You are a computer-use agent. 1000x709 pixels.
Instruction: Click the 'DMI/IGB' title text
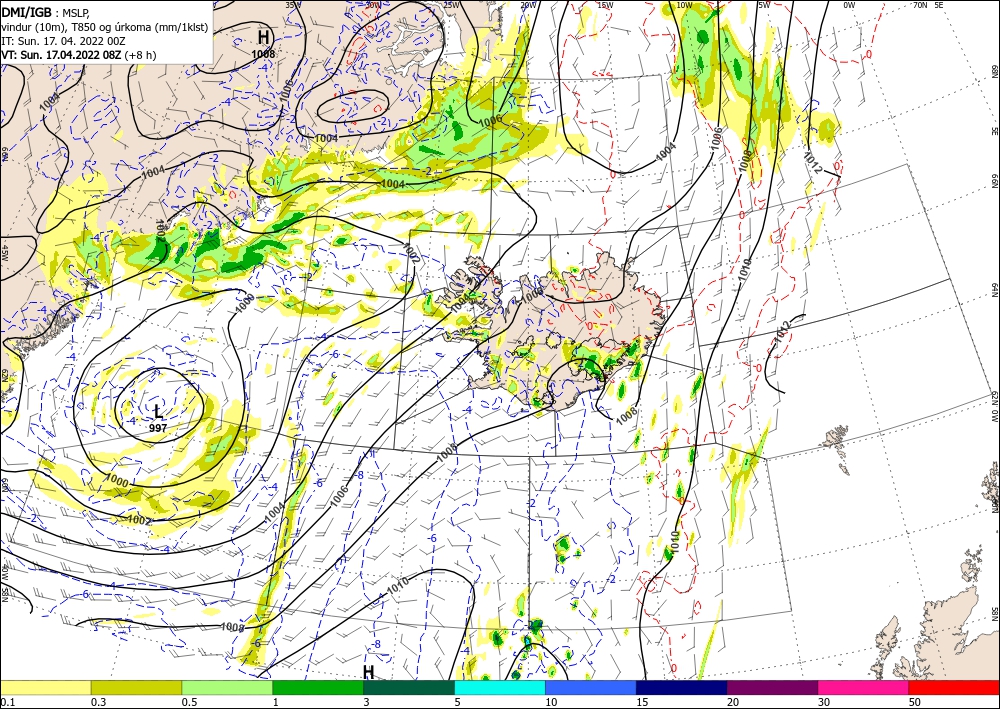point(26,11)
